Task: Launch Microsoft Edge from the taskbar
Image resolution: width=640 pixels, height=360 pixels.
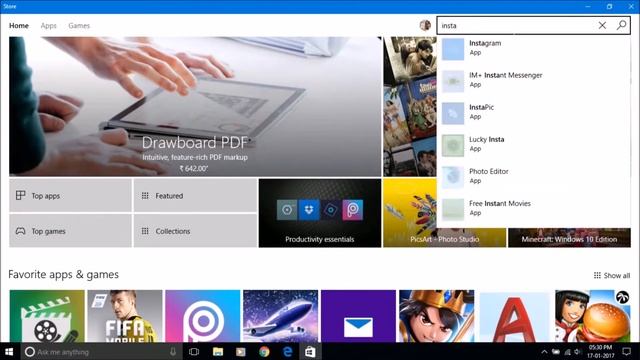Action: pyautogui.click(x=287, y=351)
